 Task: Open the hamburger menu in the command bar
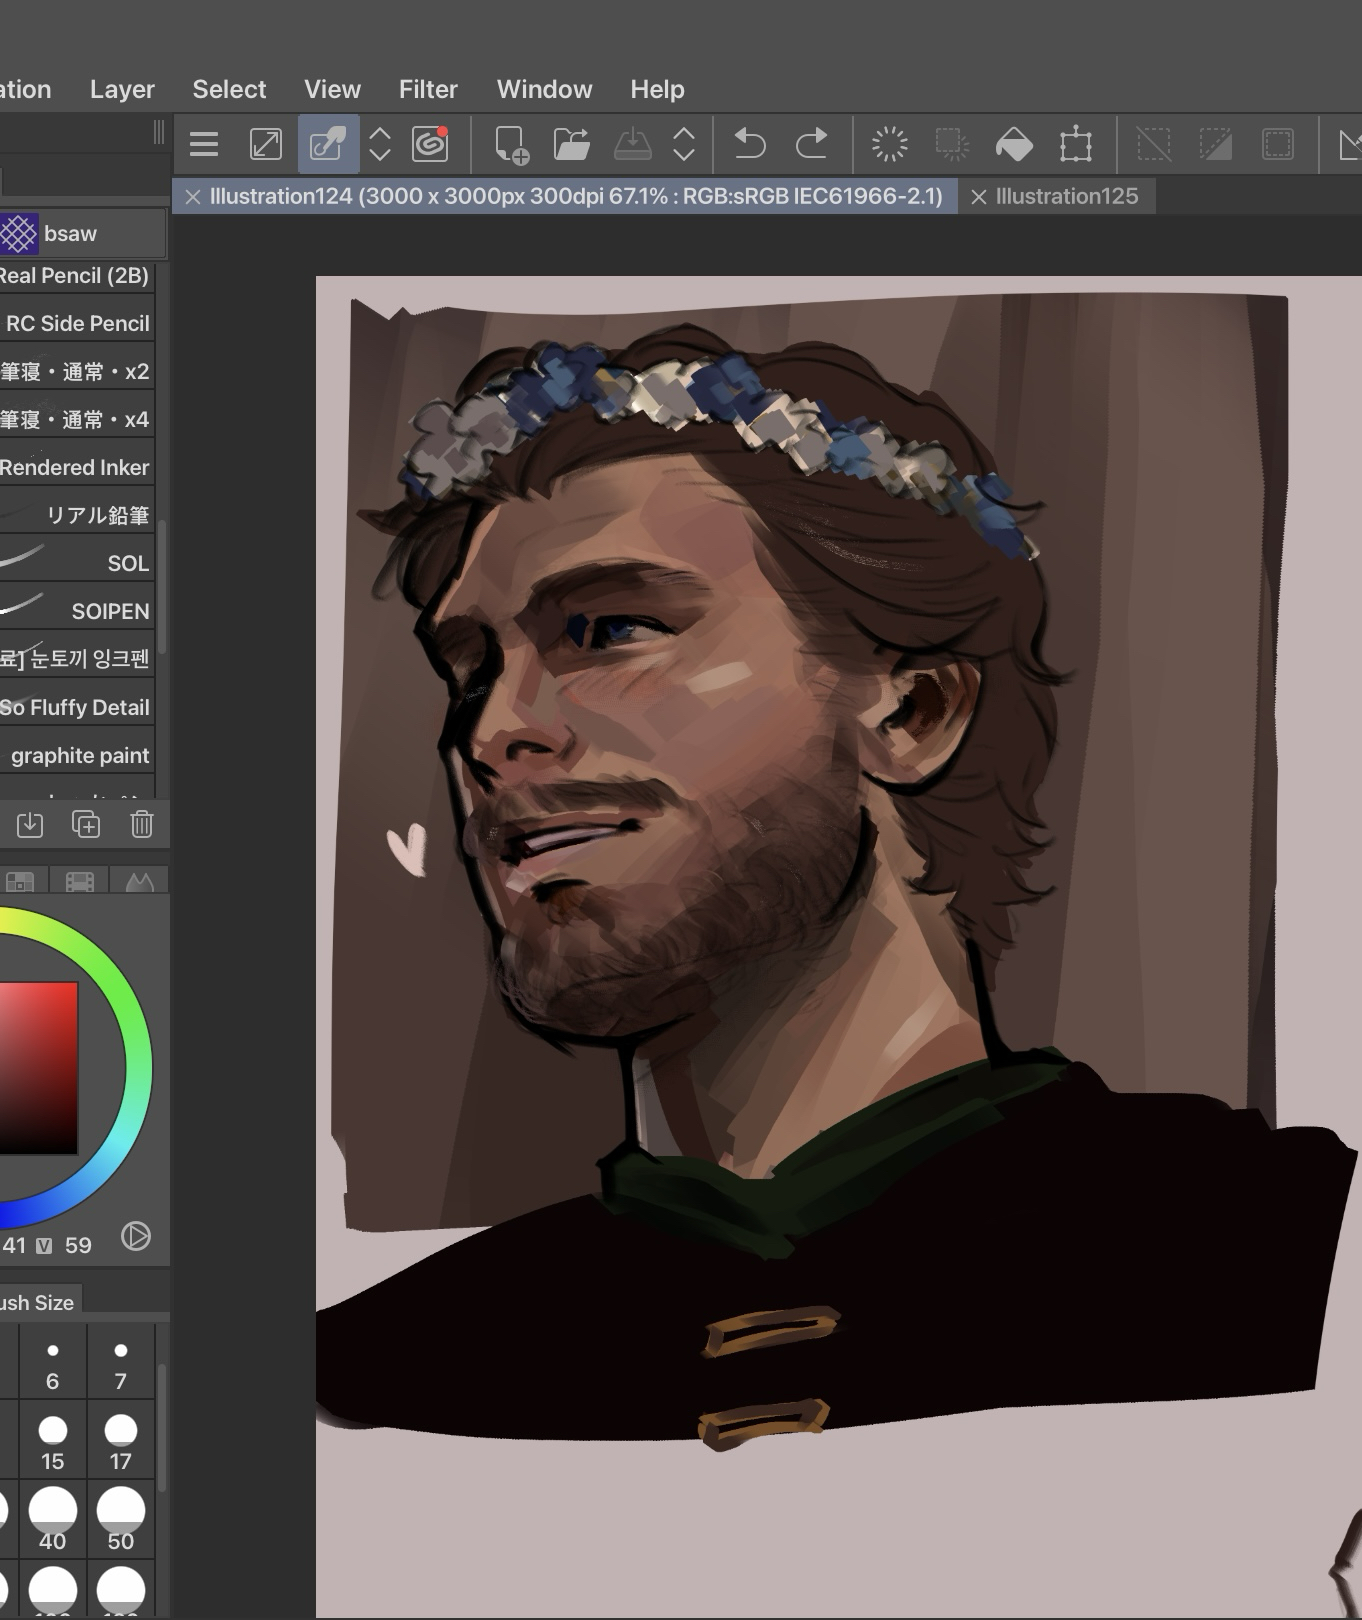click(x=204, y=145)
